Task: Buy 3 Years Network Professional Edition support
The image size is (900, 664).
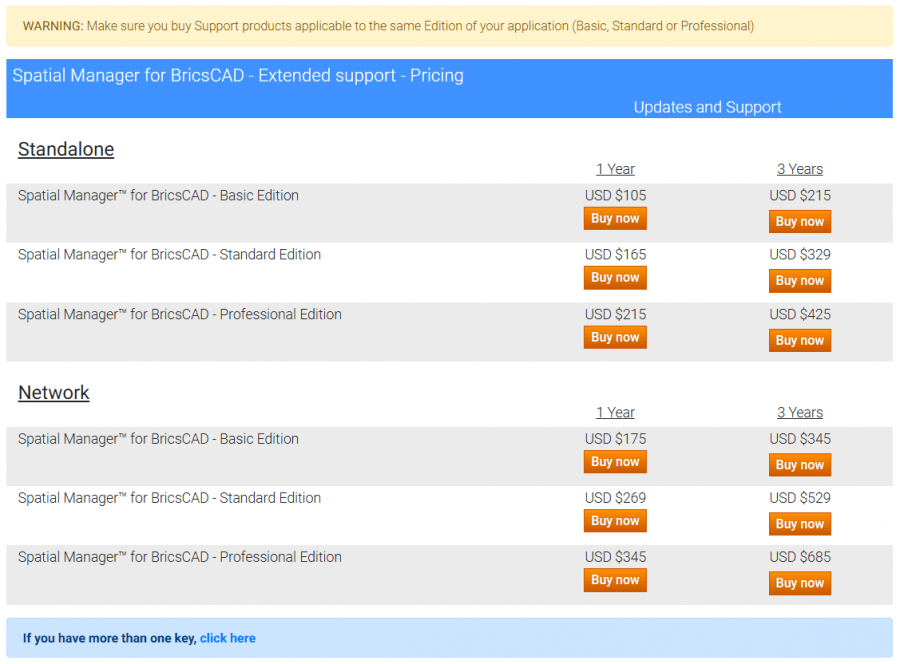Action: 799,583
